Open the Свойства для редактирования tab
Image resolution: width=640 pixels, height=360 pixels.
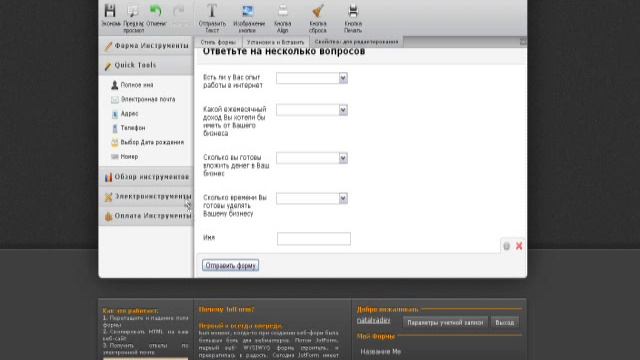[356, 42]
